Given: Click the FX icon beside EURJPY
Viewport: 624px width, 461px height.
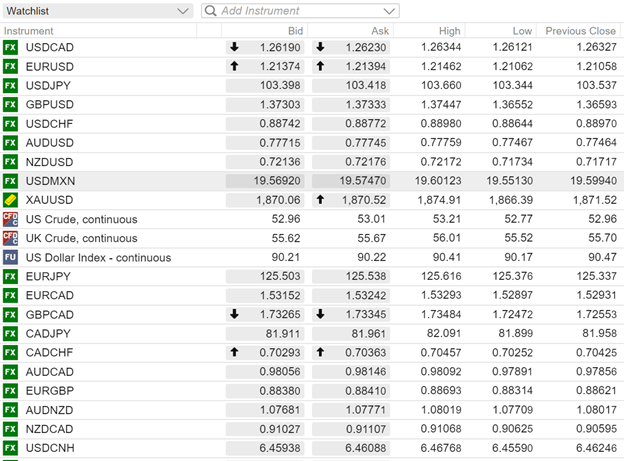Looking at the screenshot, I should [x=10, y=276].
